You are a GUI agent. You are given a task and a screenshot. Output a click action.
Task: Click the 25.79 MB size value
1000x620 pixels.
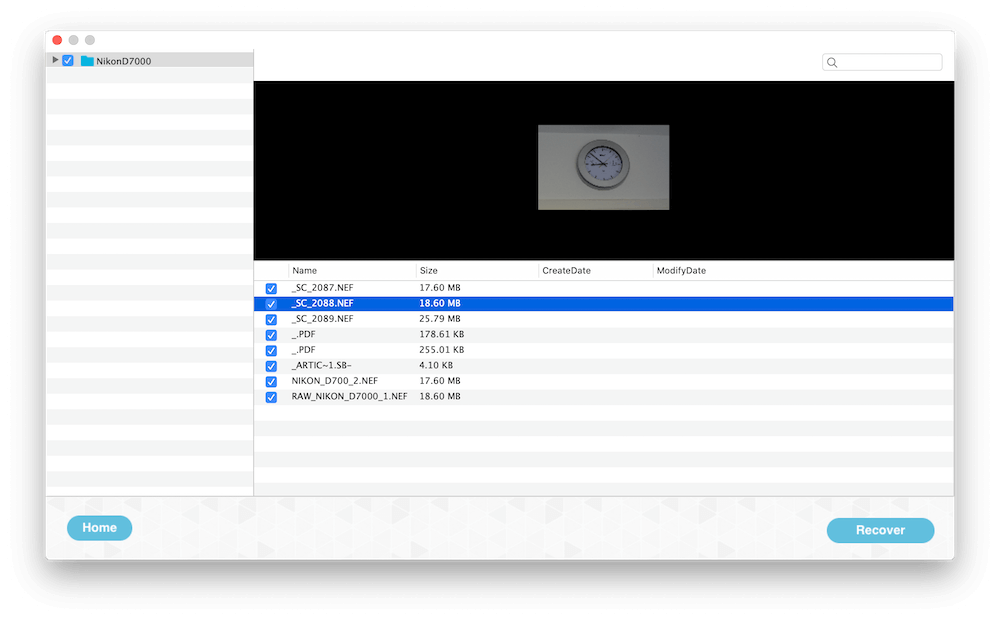coord(439,318)
